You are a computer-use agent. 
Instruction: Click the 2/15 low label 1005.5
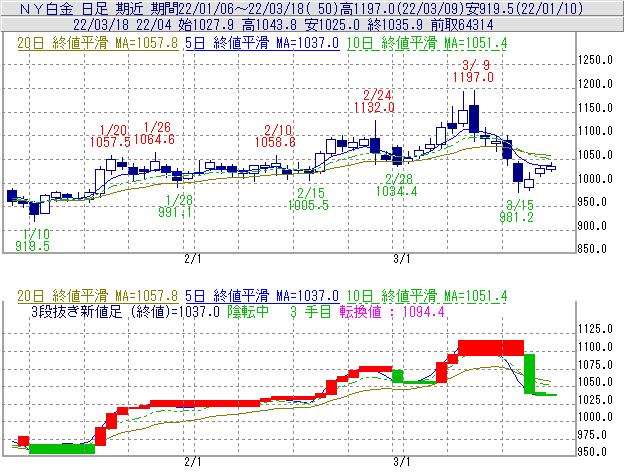click(x=308, y=205)
